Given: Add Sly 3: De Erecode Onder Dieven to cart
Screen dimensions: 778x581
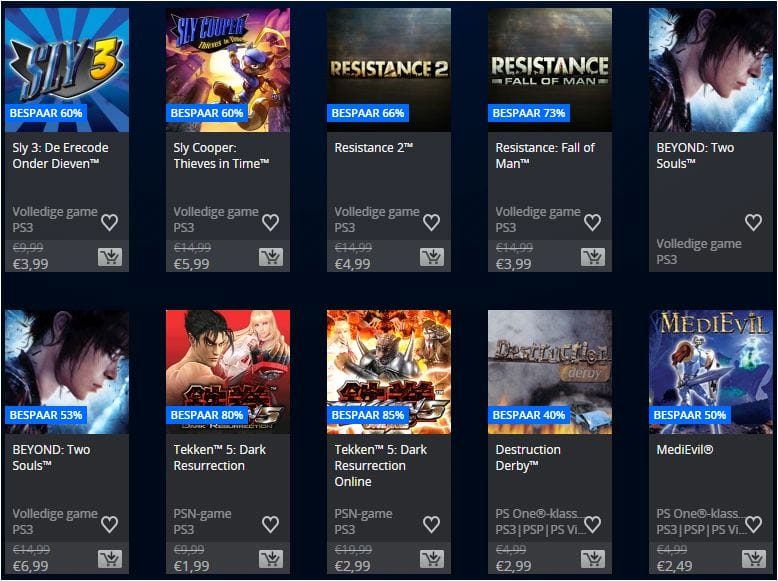Looking at the screenshot, I should coord(110,257).
